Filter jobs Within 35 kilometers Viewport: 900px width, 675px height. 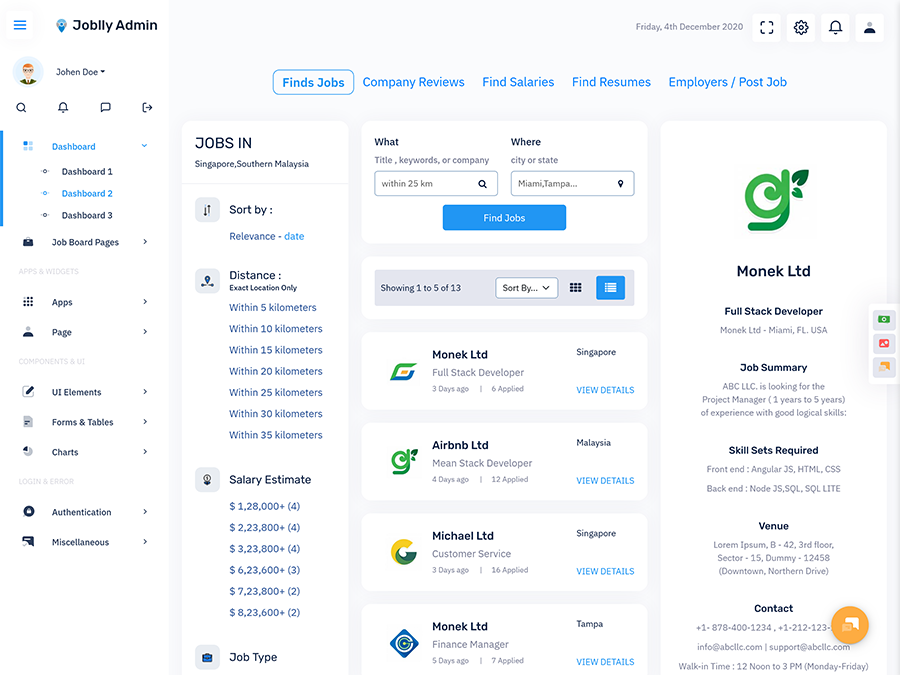pos(276,435)
